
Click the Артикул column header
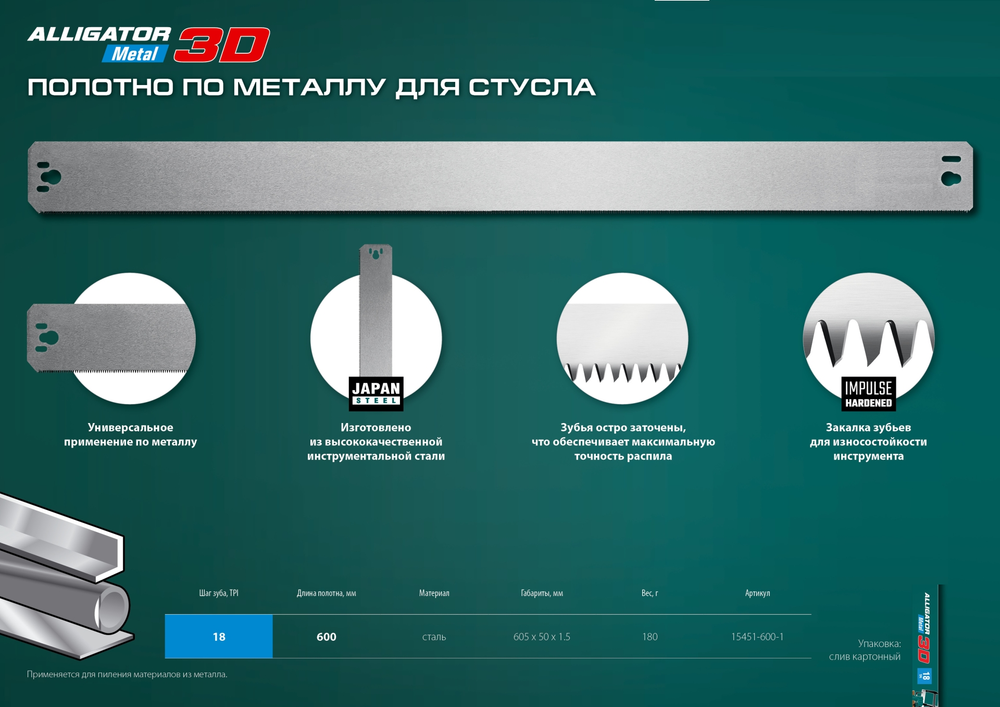[758, 593]
